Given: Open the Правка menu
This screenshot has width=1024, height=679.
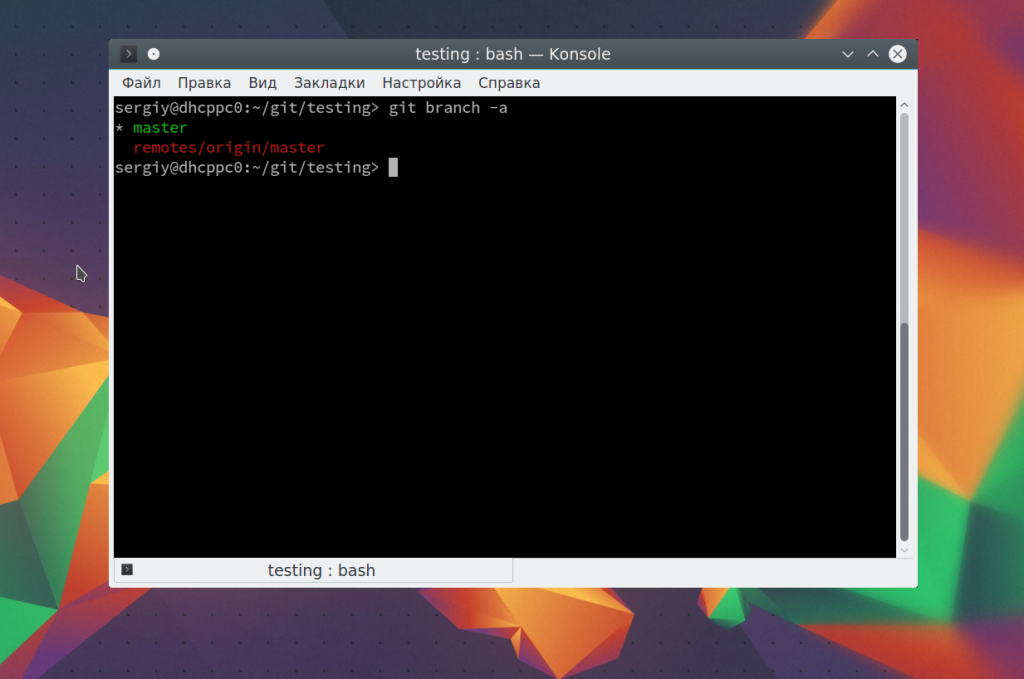Looking at the screenshot, I should click(x=204, y=83).
